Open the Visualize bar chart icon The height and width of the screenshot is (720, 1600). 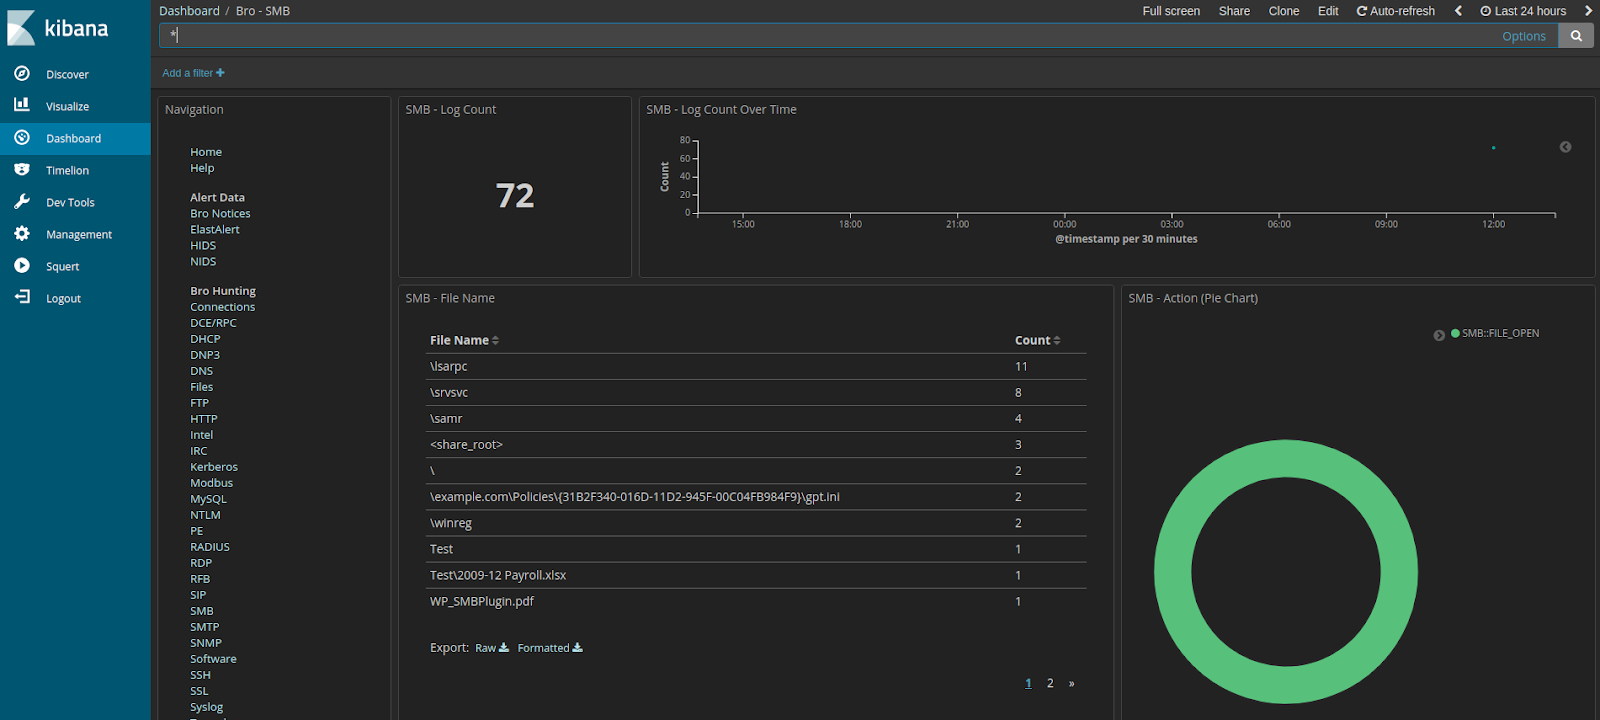click(22, 104)
